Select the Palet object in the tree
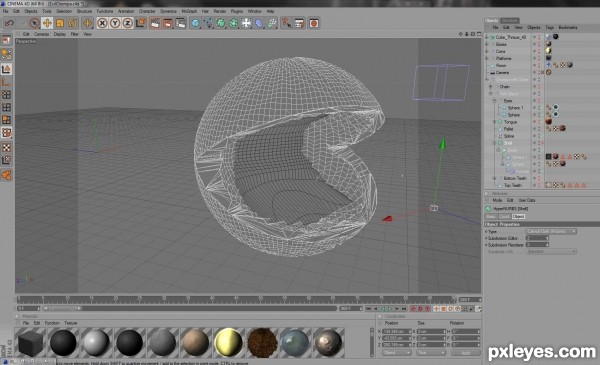 pyautogui.click(x=509, y=129)
